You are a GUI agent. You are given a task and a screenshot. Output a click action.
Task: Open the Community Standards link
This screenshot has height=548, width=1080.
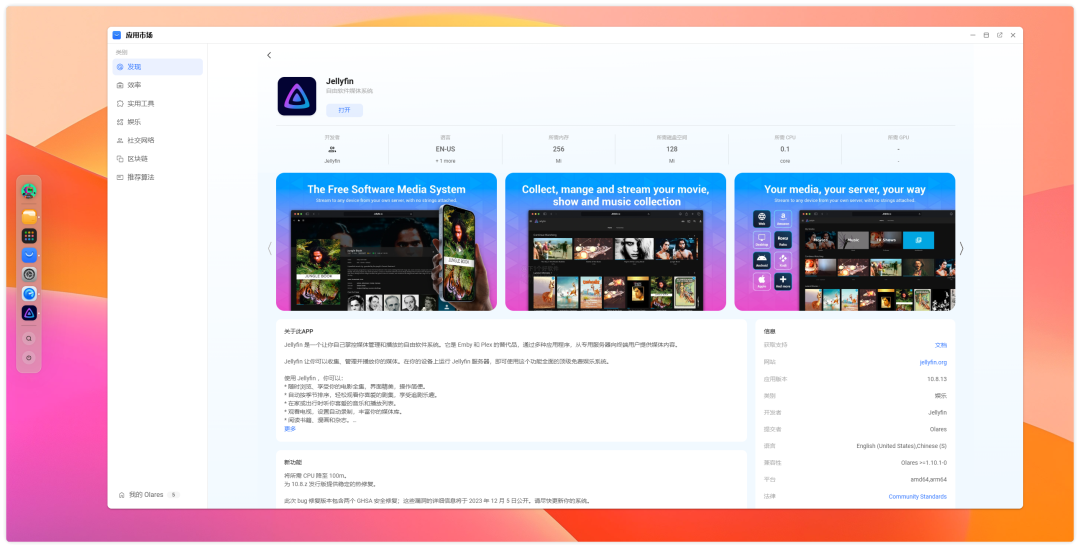click(x=917, y=496)
